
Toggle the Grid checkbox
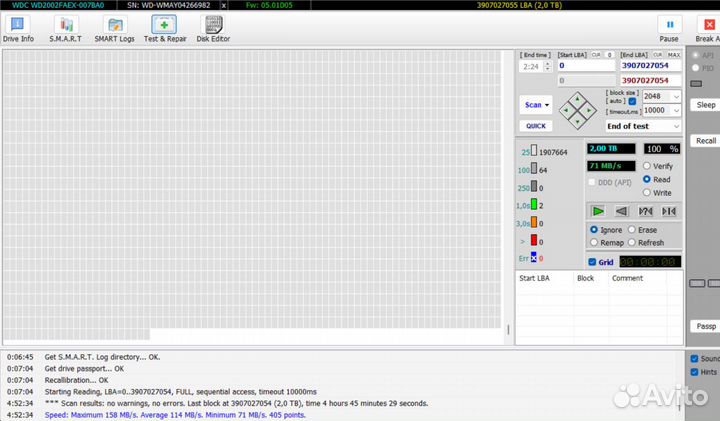pos(592,262)
